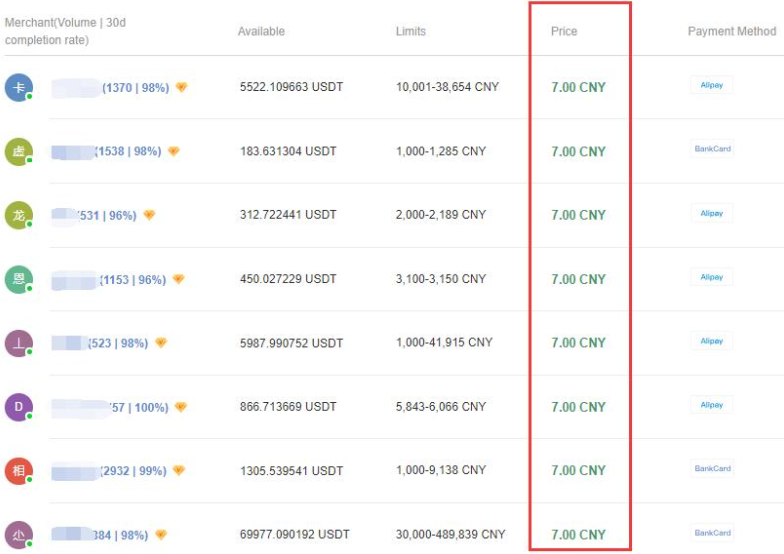
Task: Click the 龙 merchant avatar icon
Action: [x=18, y=215]
